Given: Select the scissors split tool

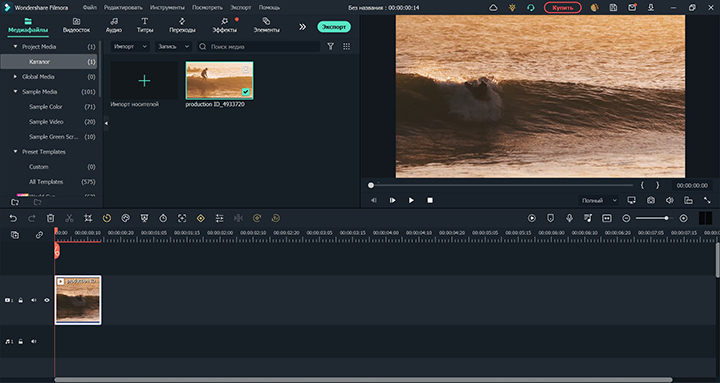Looking at the screenshot, I should pyautogui.click(x=69, y=219).
